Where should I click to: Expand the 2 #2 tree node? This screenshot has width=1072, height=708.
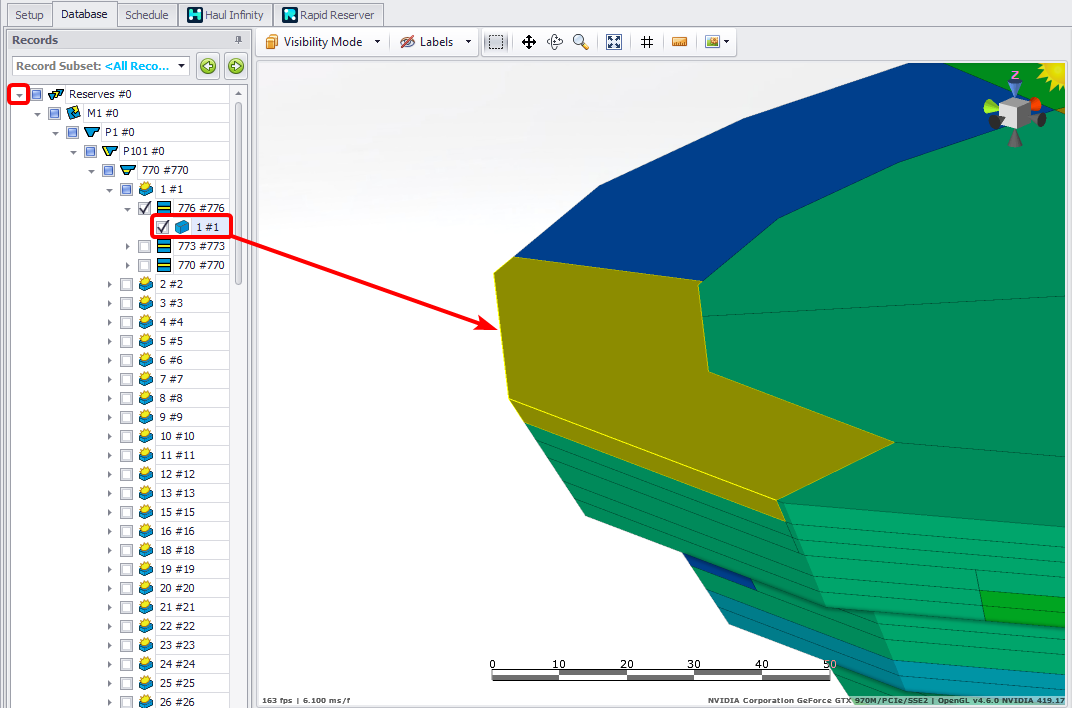point(110,284)
